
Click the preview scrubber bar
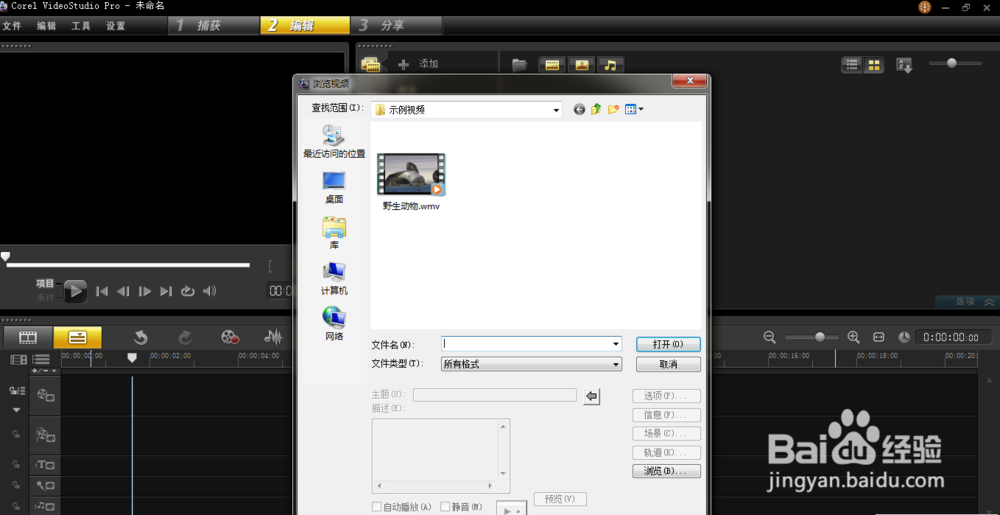click(128, 265)
